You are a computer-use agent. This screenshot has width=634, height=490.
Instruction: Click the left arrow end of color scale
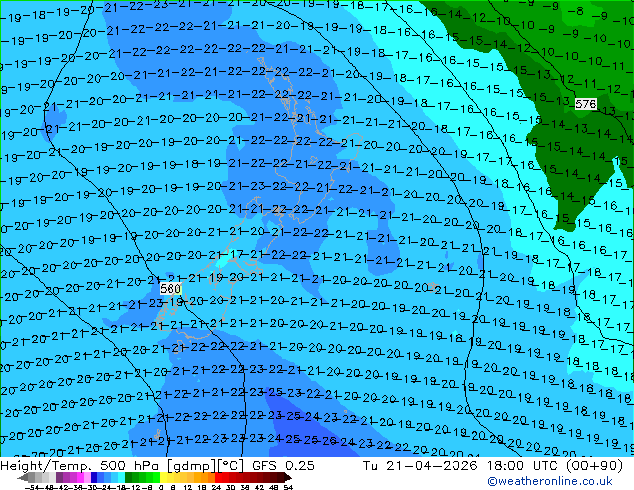click(23, 477)
